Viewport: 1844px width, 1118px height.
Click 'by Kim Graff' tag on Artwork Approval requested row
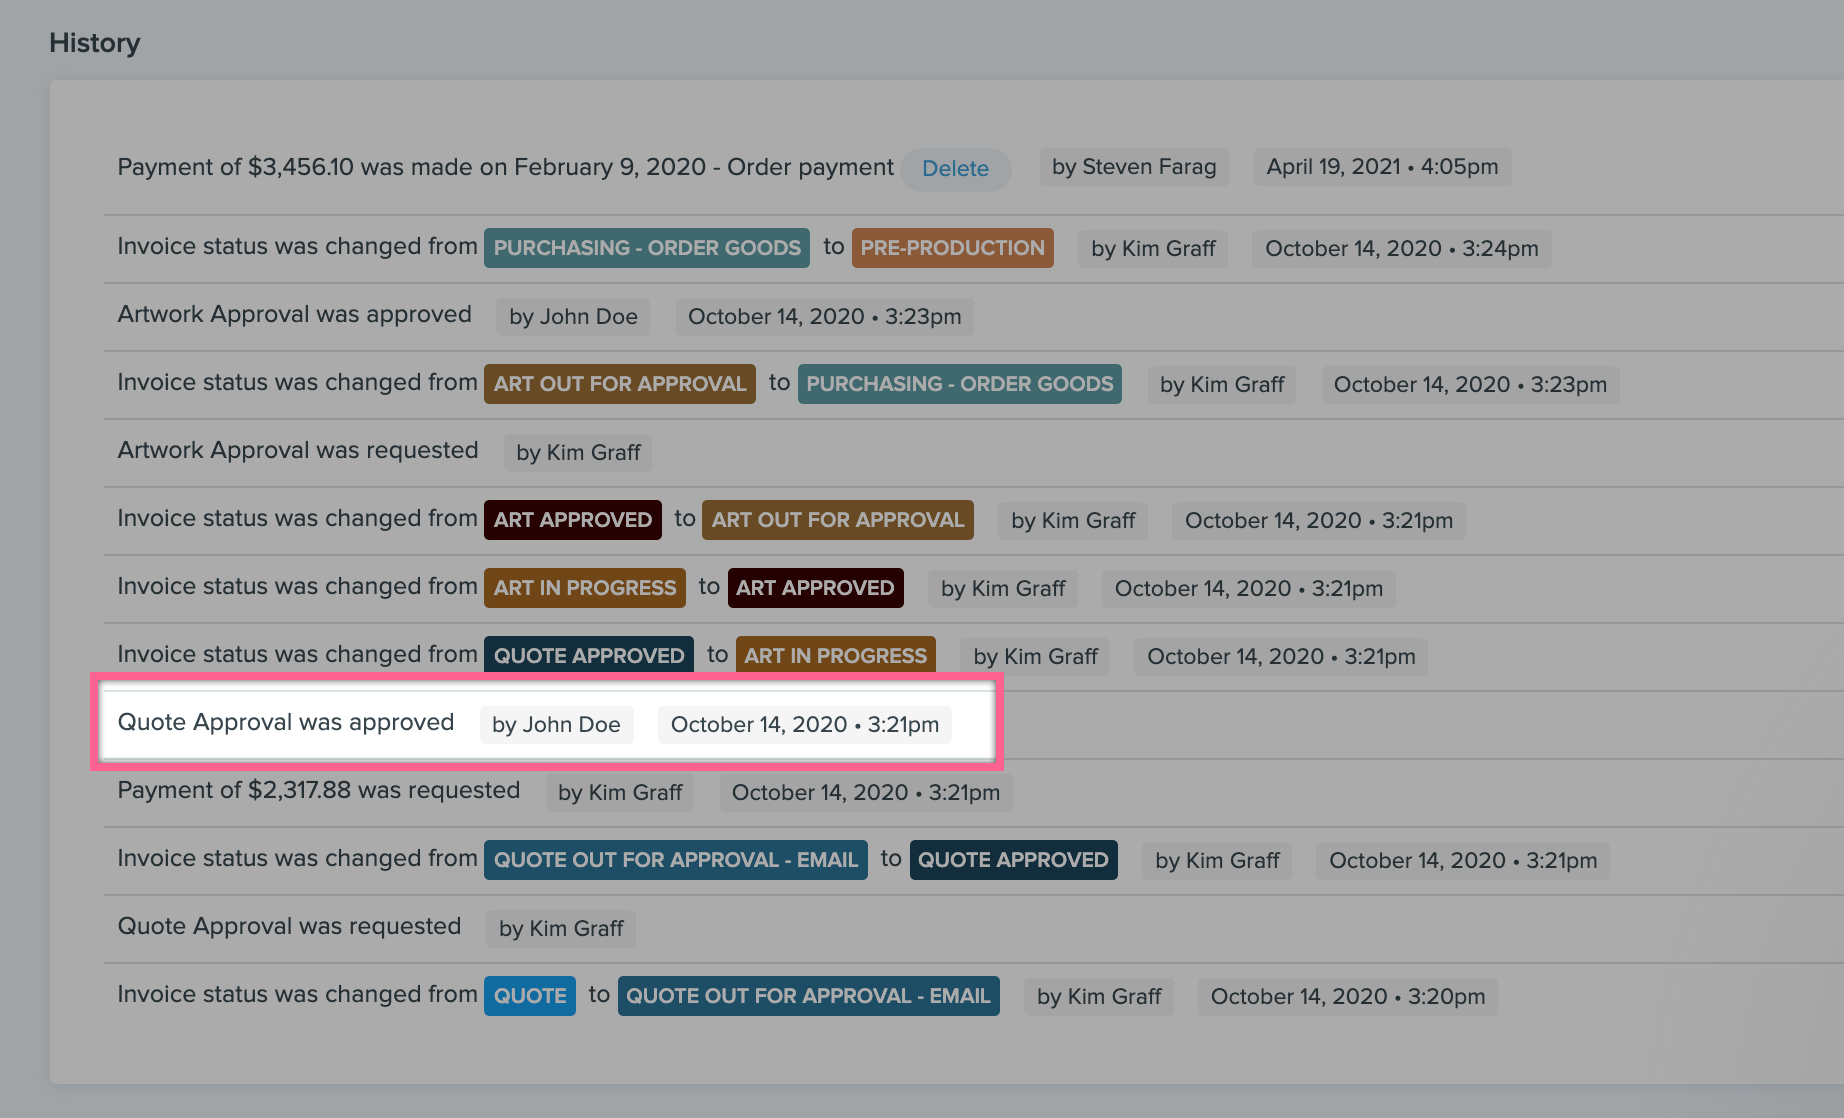click(578, 452)
